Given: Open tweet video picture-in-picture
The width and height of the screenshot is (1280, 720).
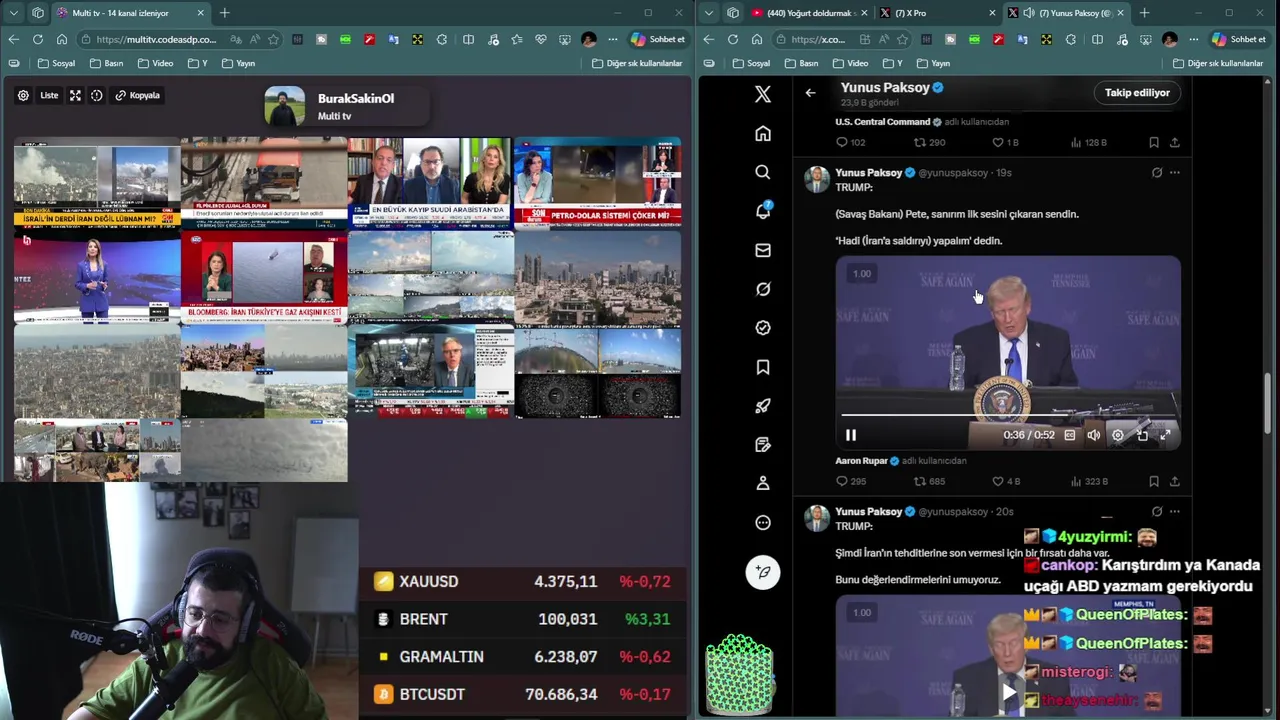Looking at the screenshot, I should pyautogui.click(x=1142, y=435).
